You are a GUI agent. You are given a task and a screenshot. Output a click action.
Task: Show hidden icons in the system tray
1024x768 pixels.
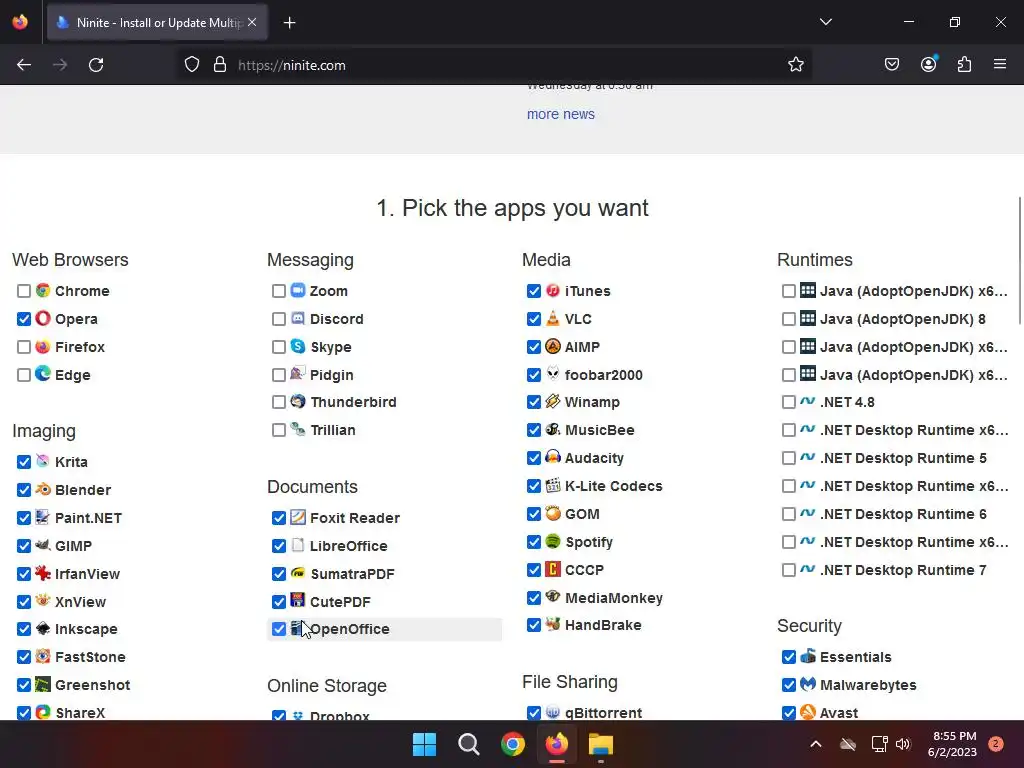coord(816,744)
